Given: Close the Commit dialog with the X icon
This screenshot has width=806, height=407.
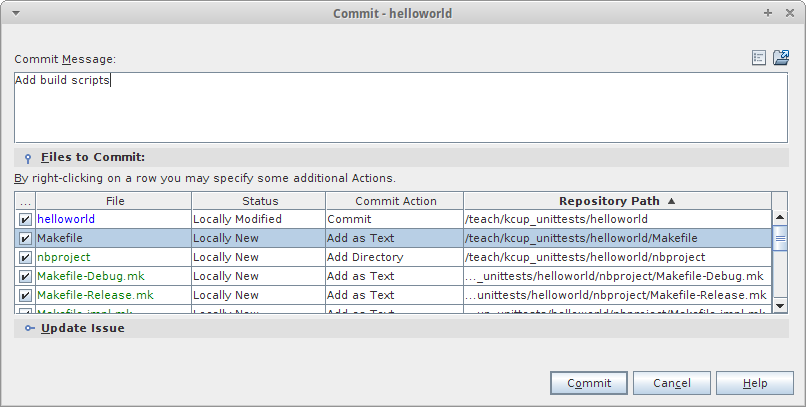Looking at the screenshot, I should coord(790,12).
